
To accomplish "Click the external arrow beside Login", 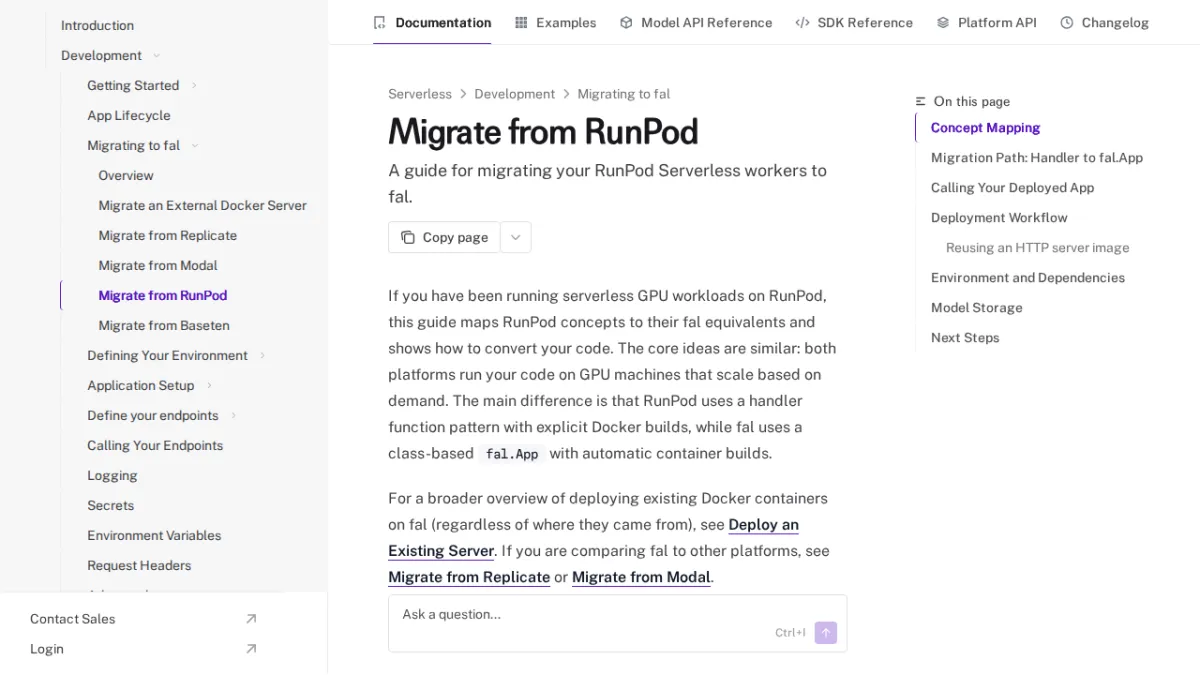I will point(251,649).
